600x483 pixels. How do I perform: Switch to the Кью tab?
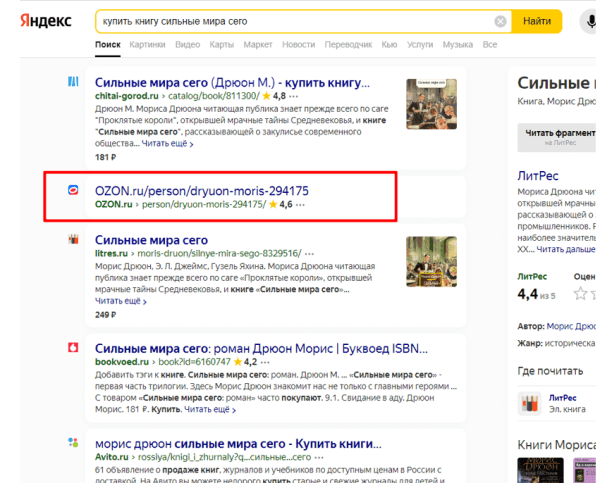[389, 45]
